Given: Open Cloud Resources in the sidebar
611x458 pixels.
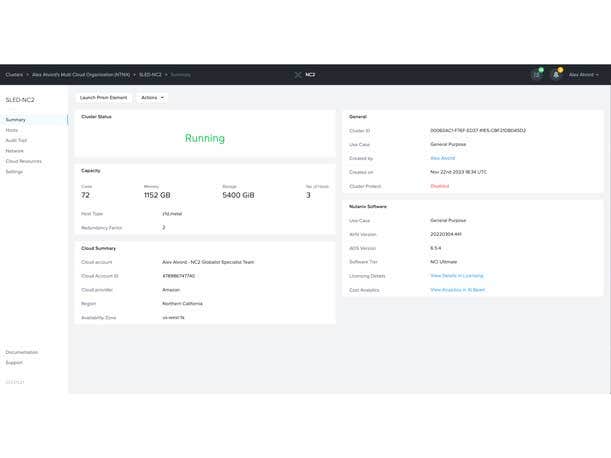Looking at the screenshot, I should pos(24,161).
